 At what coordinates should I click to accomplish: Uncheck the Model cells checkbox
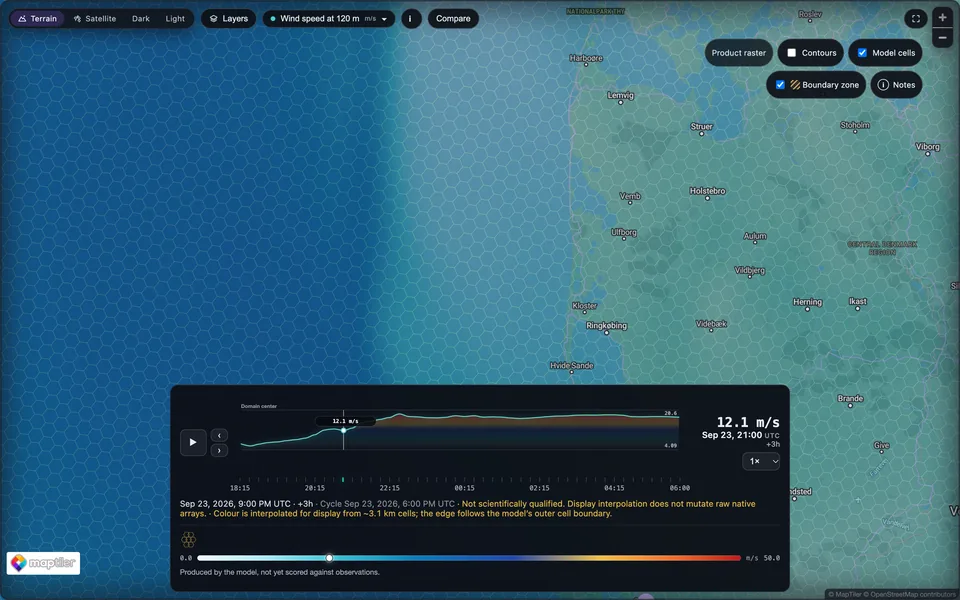click(862, 53)
